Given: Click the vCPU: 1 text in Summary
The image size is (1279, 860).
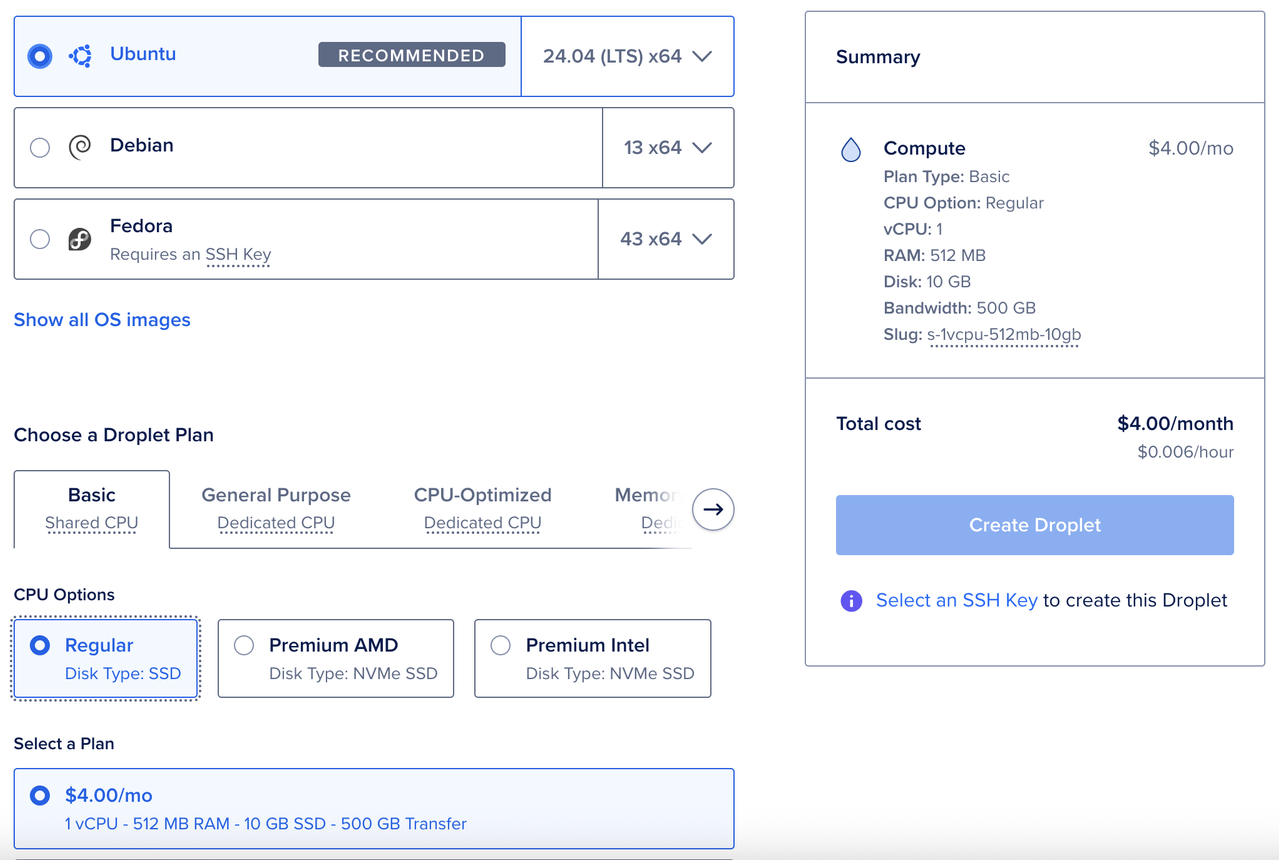Looking at the screenshot, I should click(913, 229).
